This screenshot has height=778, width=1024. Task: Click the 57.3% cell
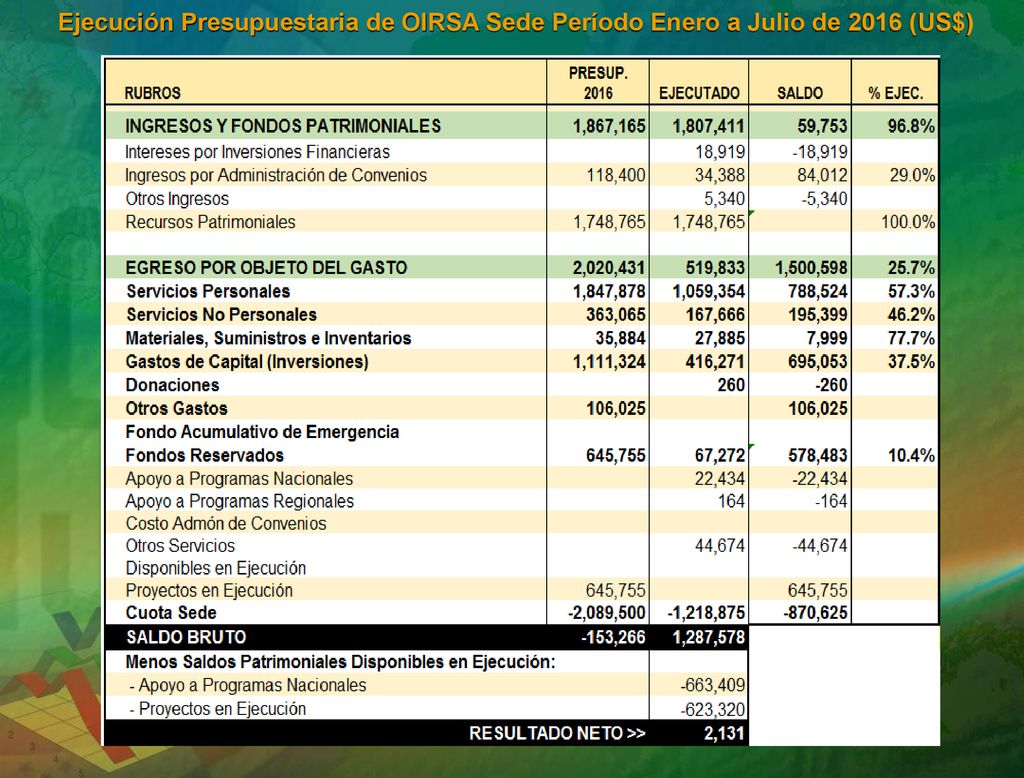[910, 291]
